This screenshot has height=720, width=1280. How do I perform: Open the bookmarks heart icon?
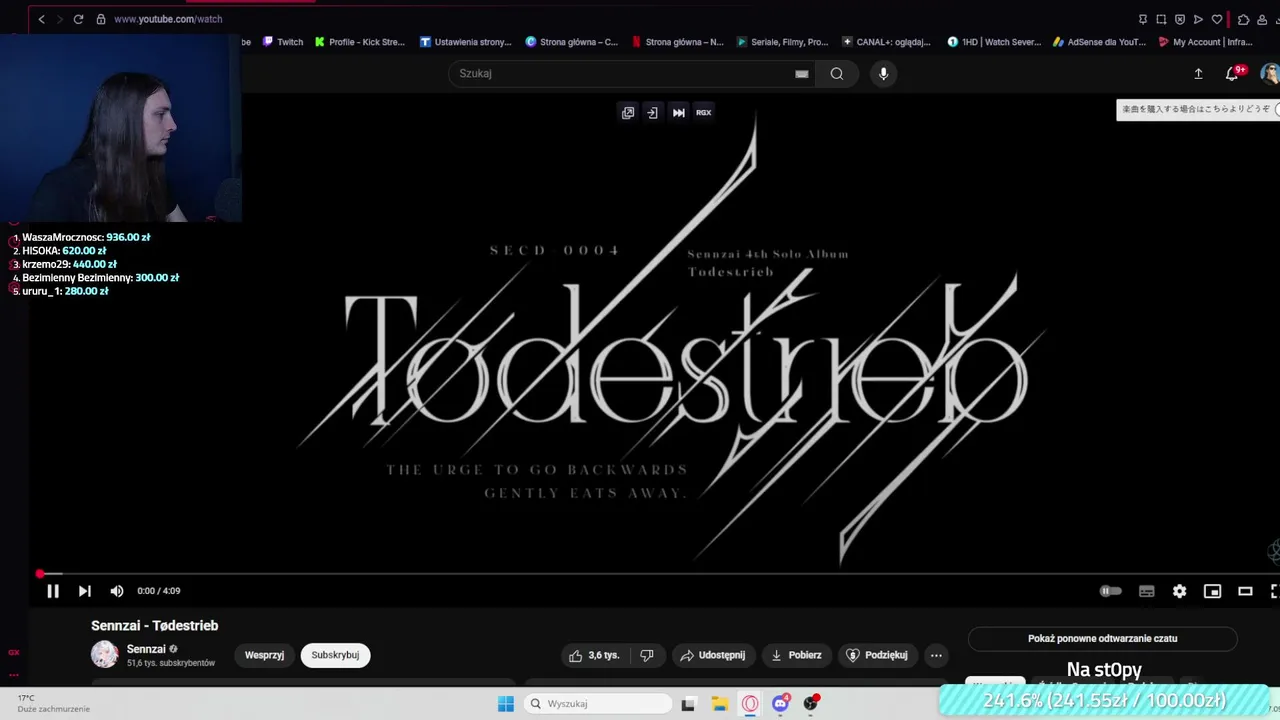pos(1217,19)
